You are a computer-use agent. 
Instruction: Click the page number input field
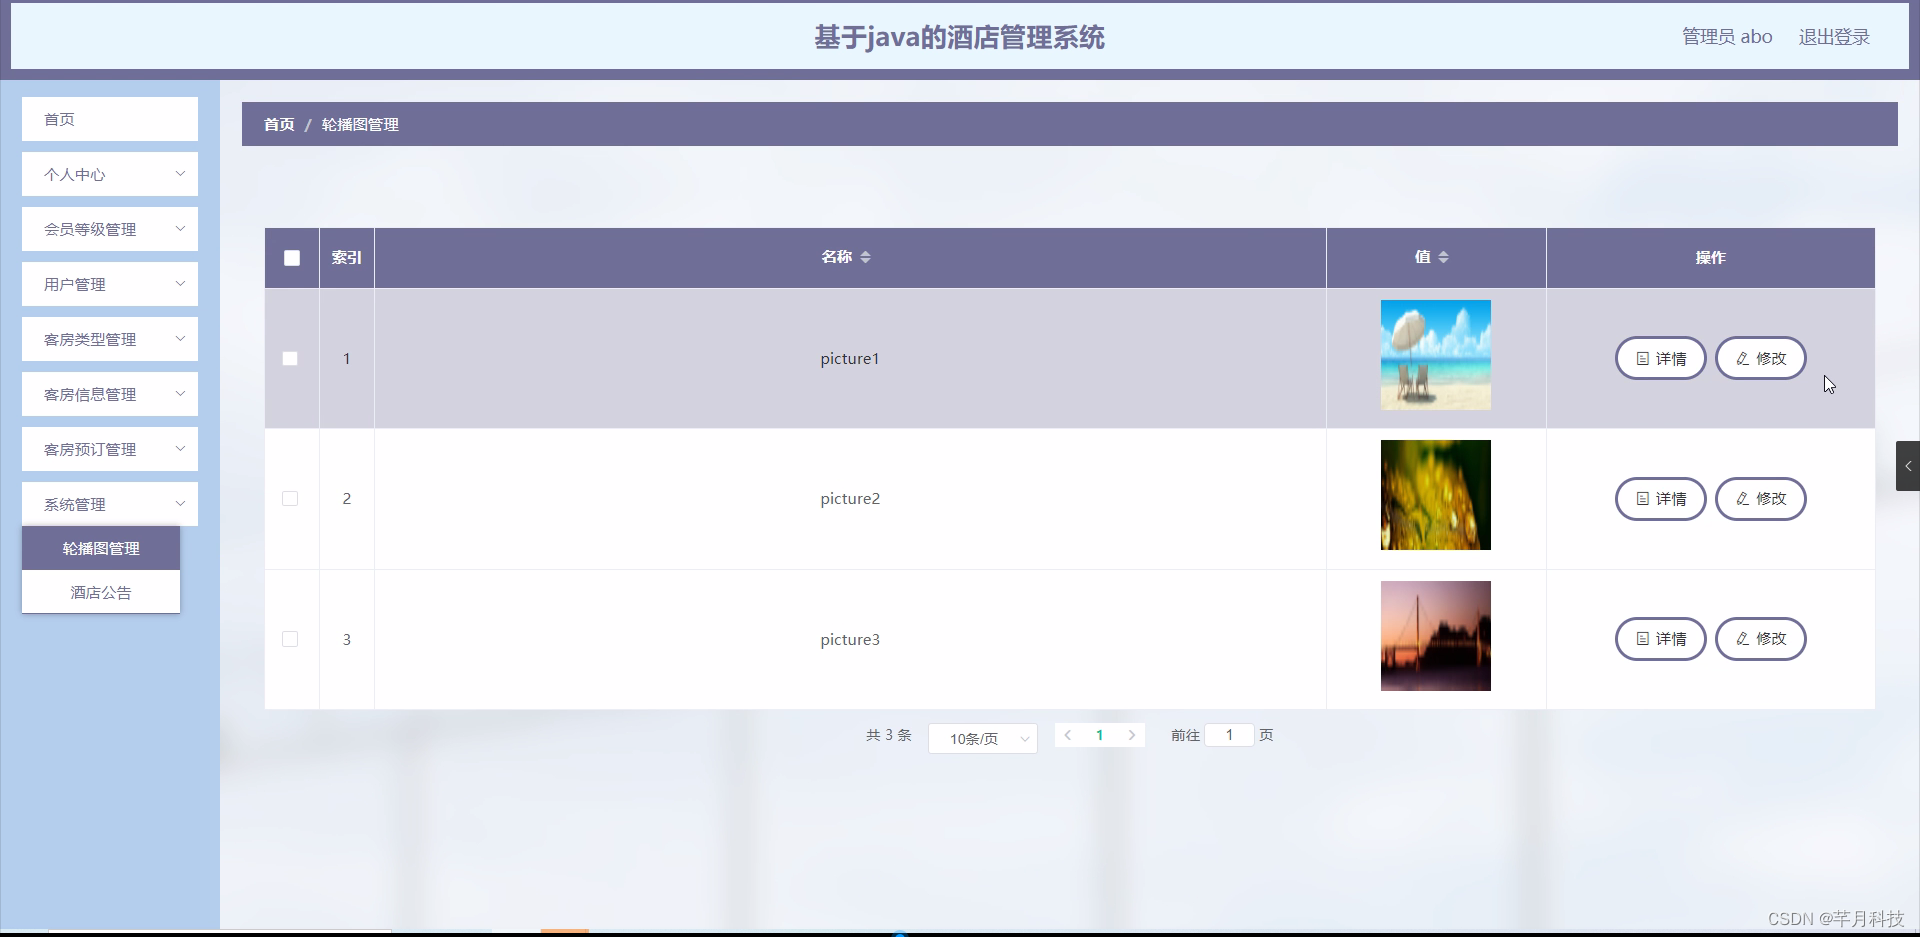(x=1229, y=734)
